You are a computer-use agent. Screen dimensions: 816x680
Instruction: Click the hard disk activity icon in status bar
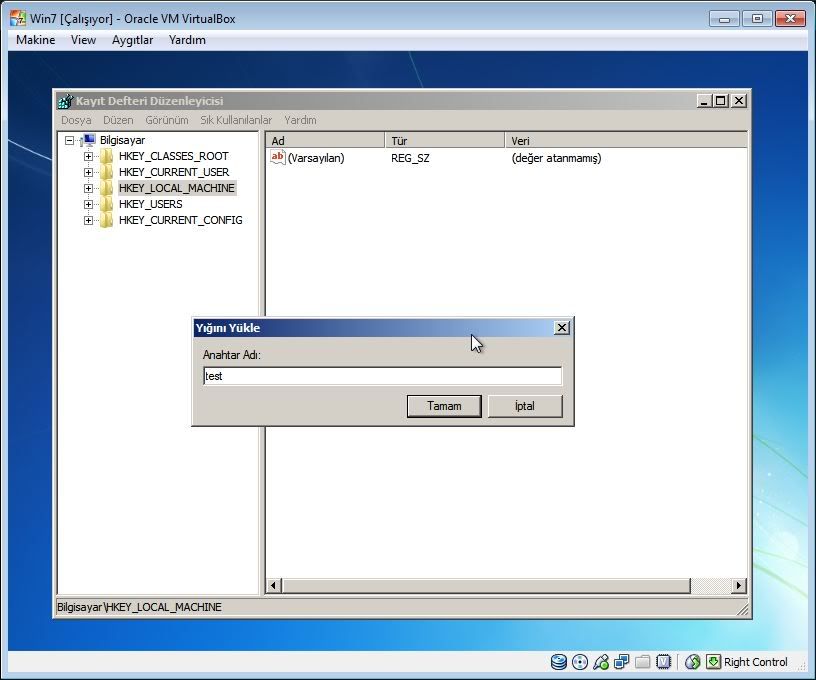[x=558, y=662]
